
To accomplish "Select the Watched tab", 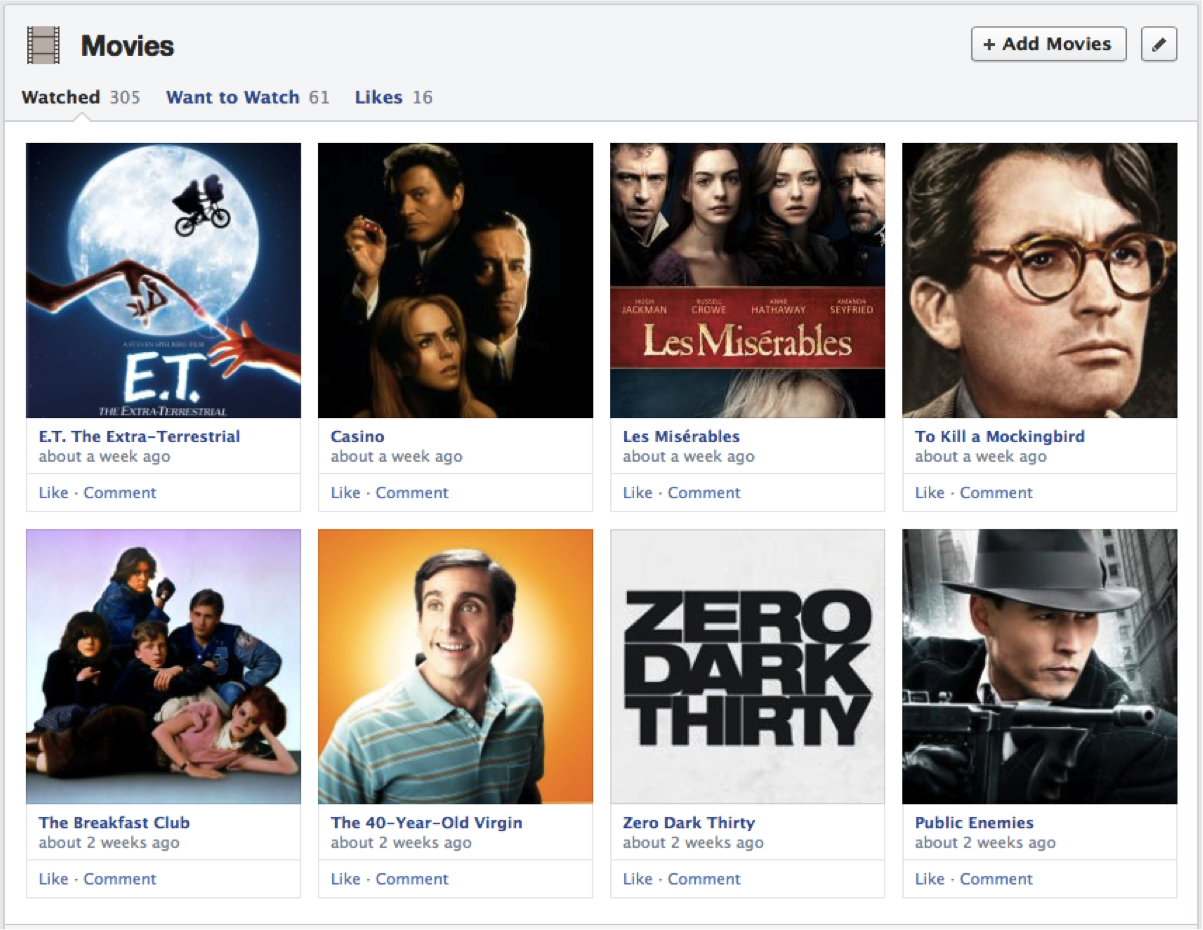I will (x=61, y=97).
